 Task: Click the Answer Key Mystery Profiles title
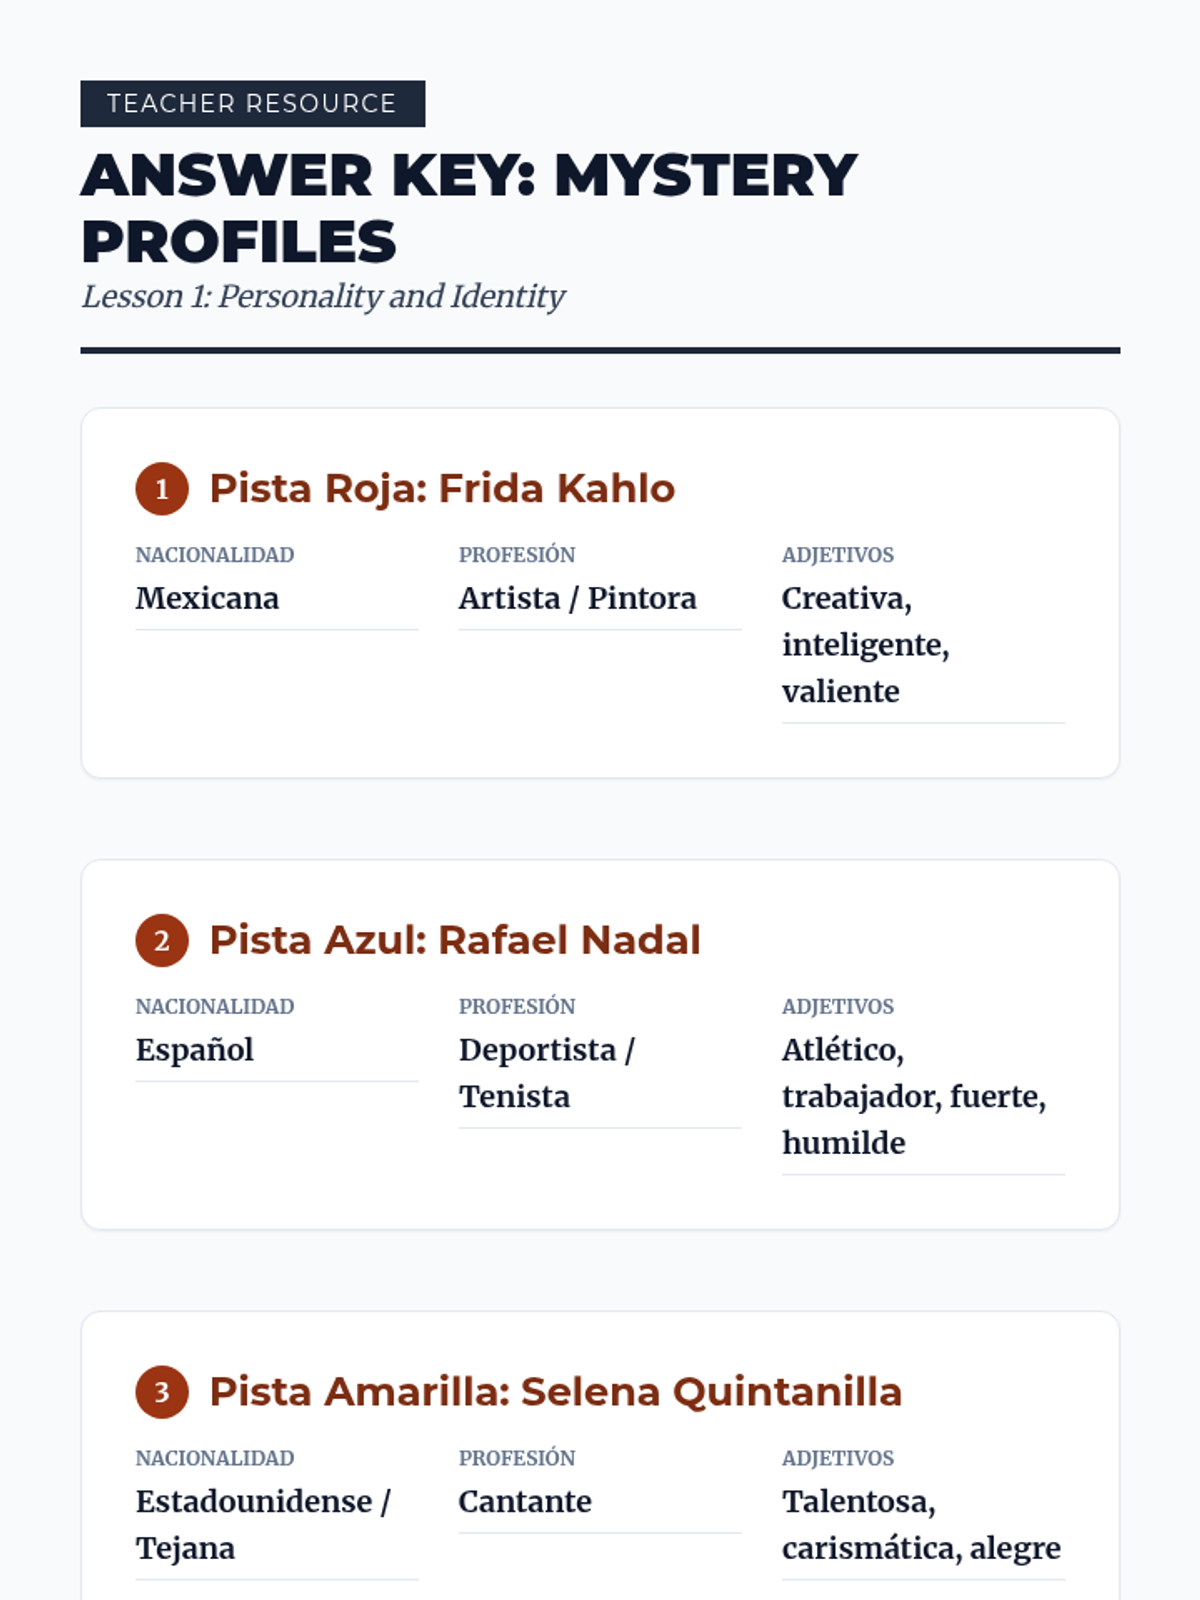(x=468, y=208)
